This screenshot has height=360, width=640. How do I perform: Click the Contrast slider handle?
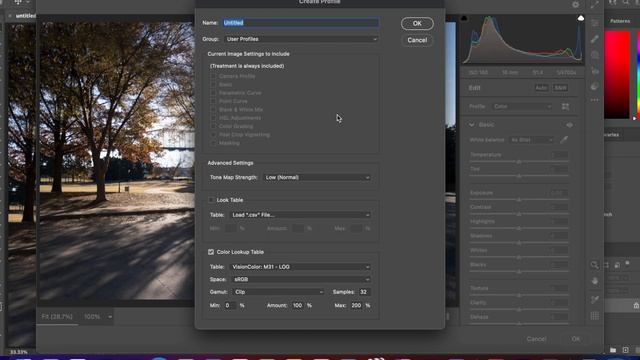point(519,214)
